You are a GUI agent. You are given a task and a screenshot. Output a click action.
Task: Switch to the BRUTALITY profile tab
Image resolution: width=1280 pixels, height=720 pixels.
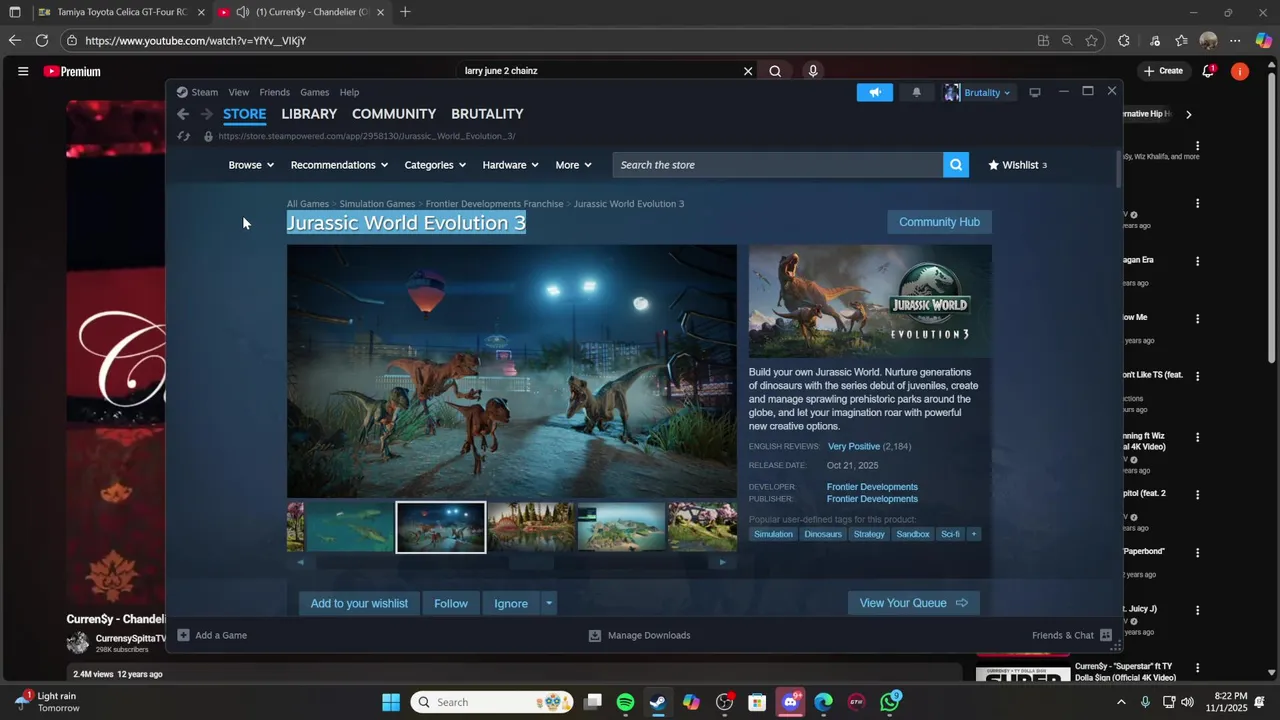pos(487,114)
